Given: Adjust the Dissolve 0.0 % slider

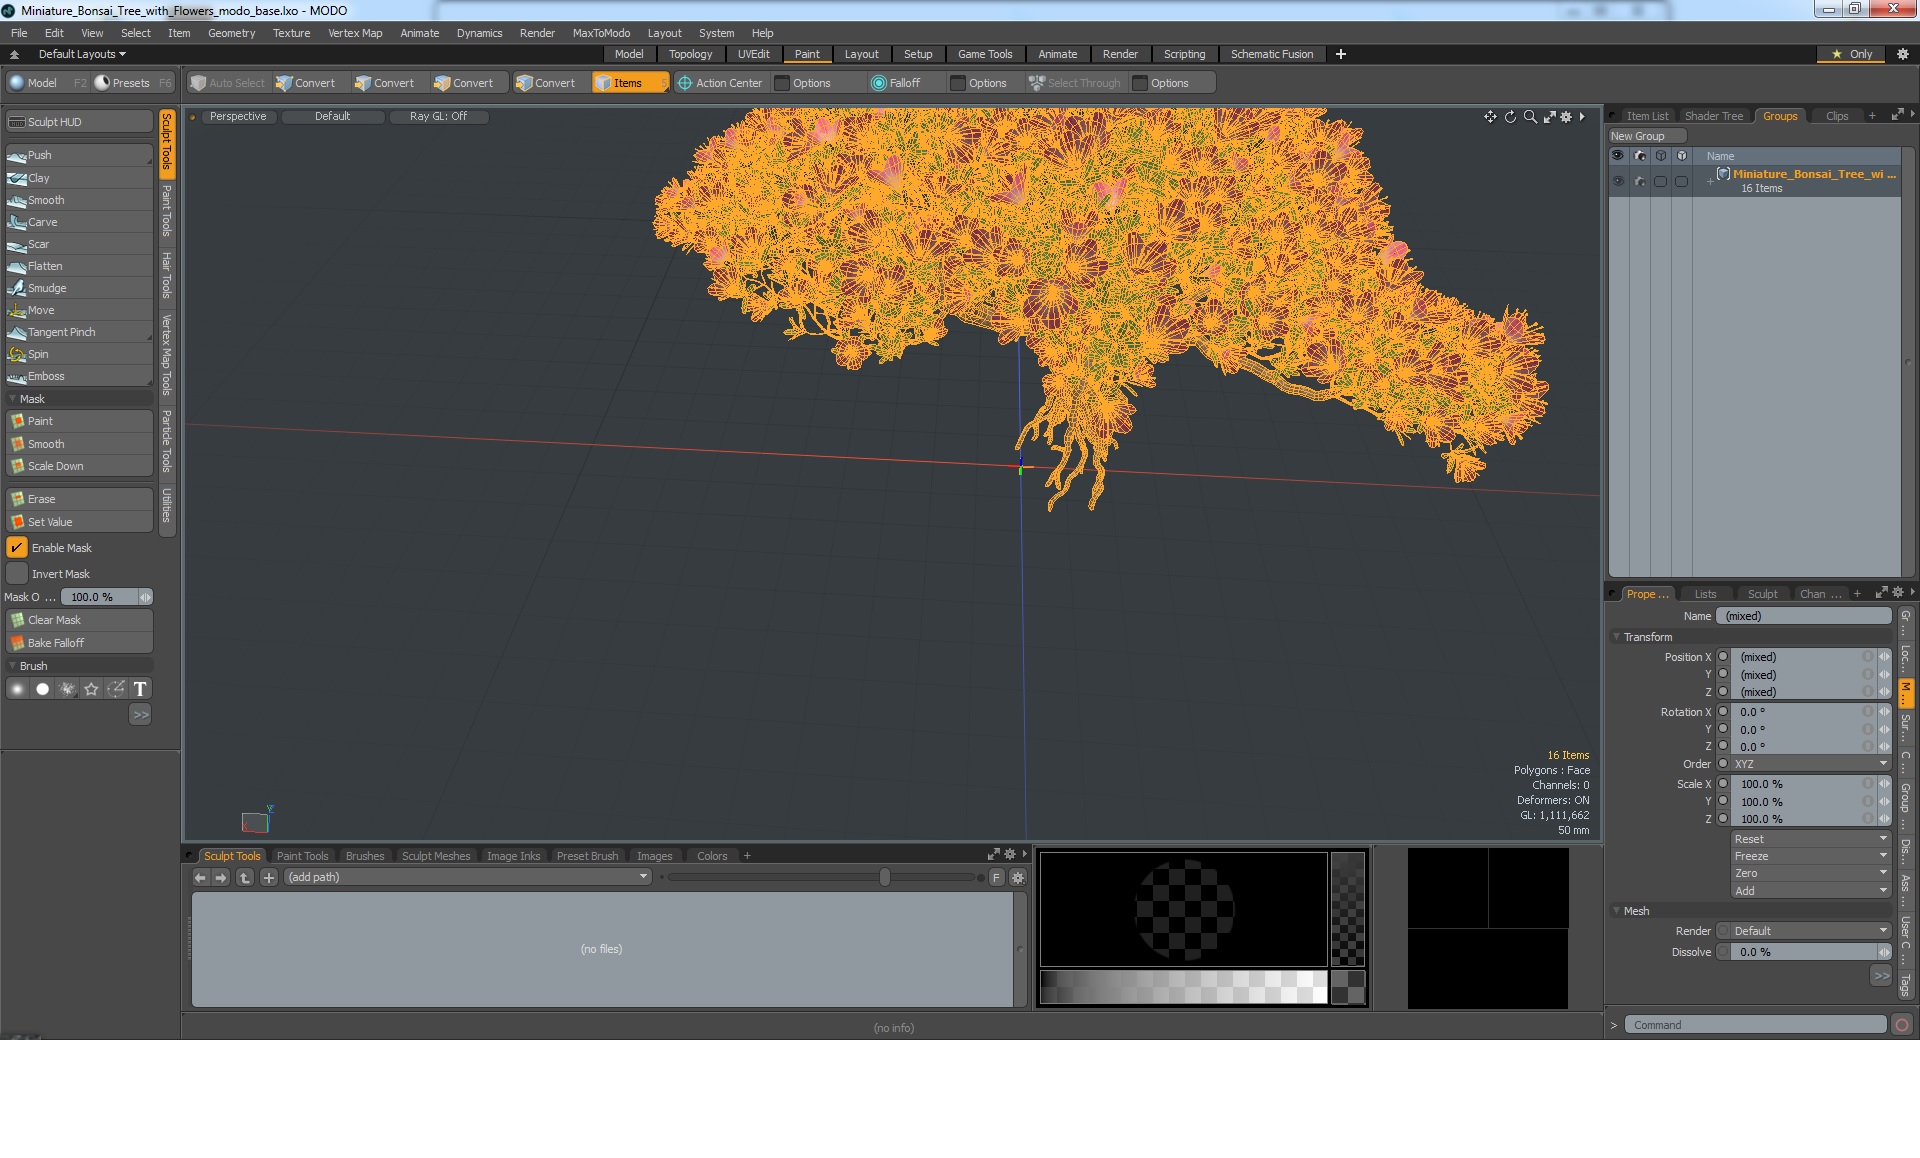Looking at the screenshot, I should click(1810, 952).
